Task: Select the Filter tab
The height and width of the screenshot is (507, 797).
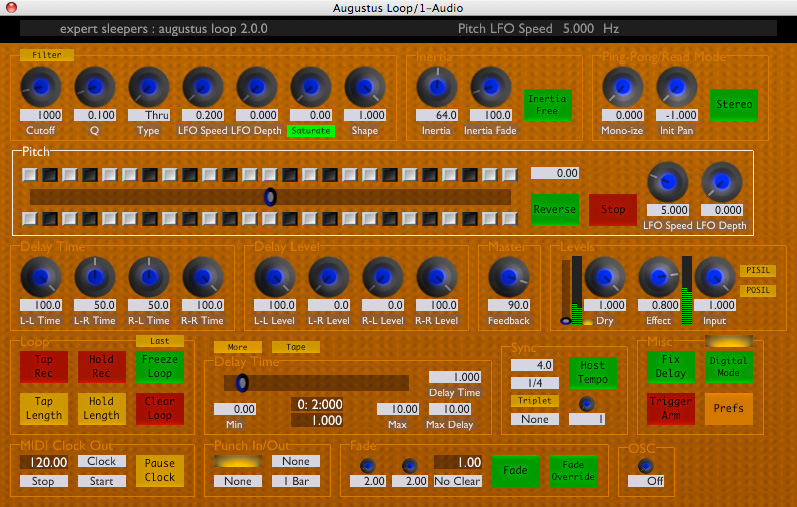Action: point(47,55)
